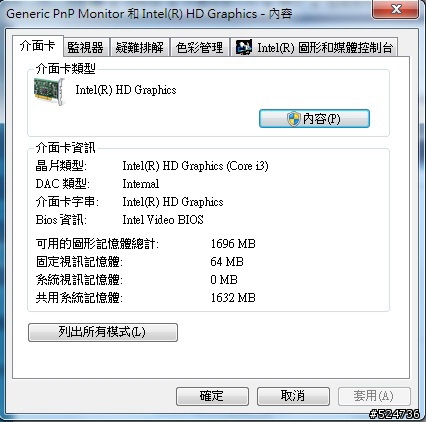The image size is (426, 422).
Task: Open adapter 內容(P) properties
Action: pyautogui.click(x=314, y=119)
